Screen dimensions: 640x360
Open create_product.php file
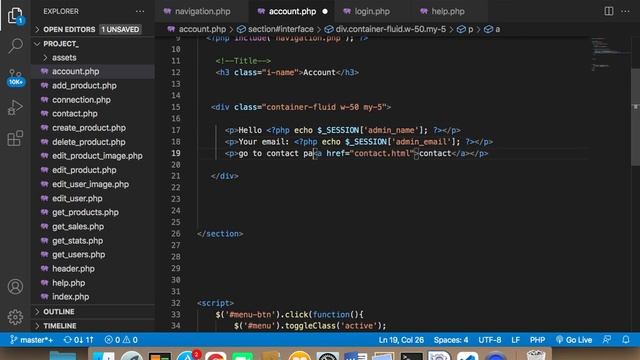[93, 128]
